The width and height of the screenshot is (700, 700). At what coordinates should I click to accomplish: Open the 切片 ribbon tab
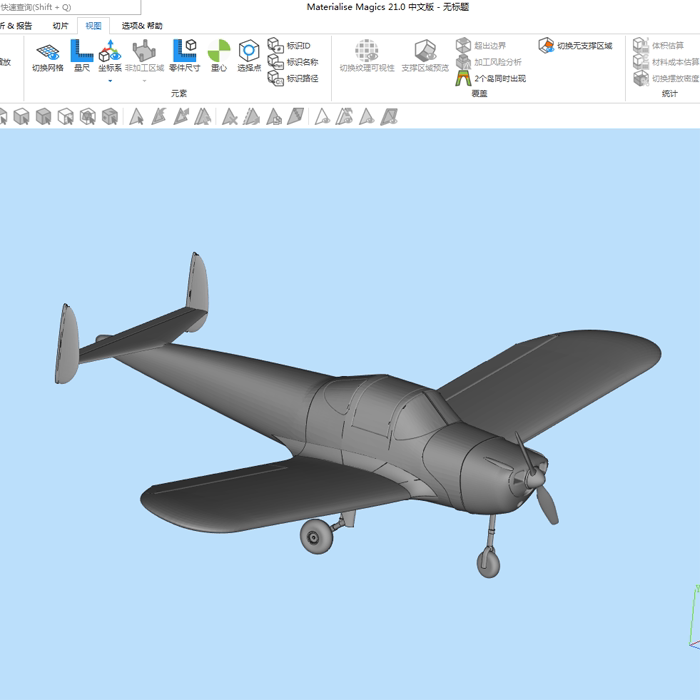click(x=60, y=26)
